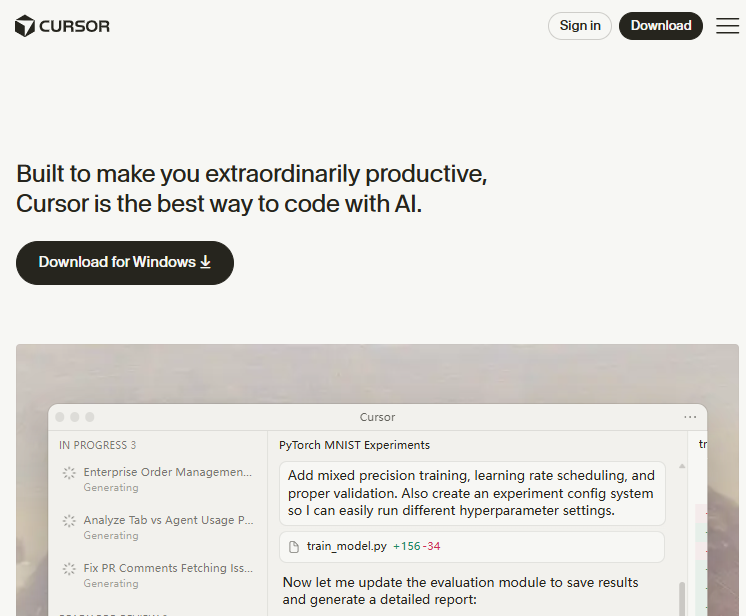Select Enterprise Order Management task item

pos(168,472)
